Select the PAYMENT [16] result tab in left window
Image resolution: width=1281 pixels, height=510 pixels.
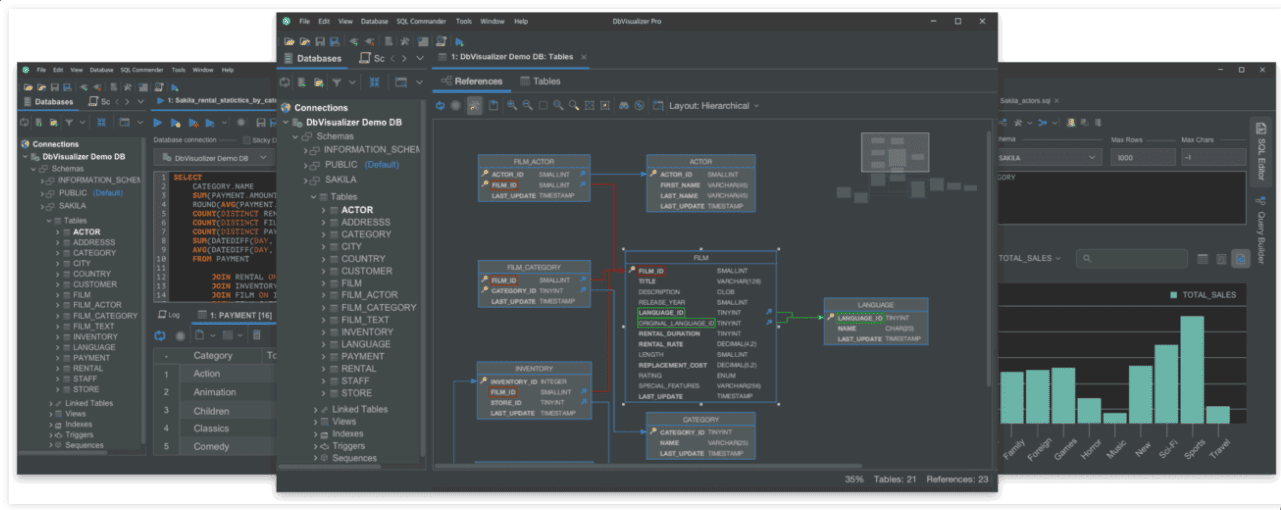point(233,315)
